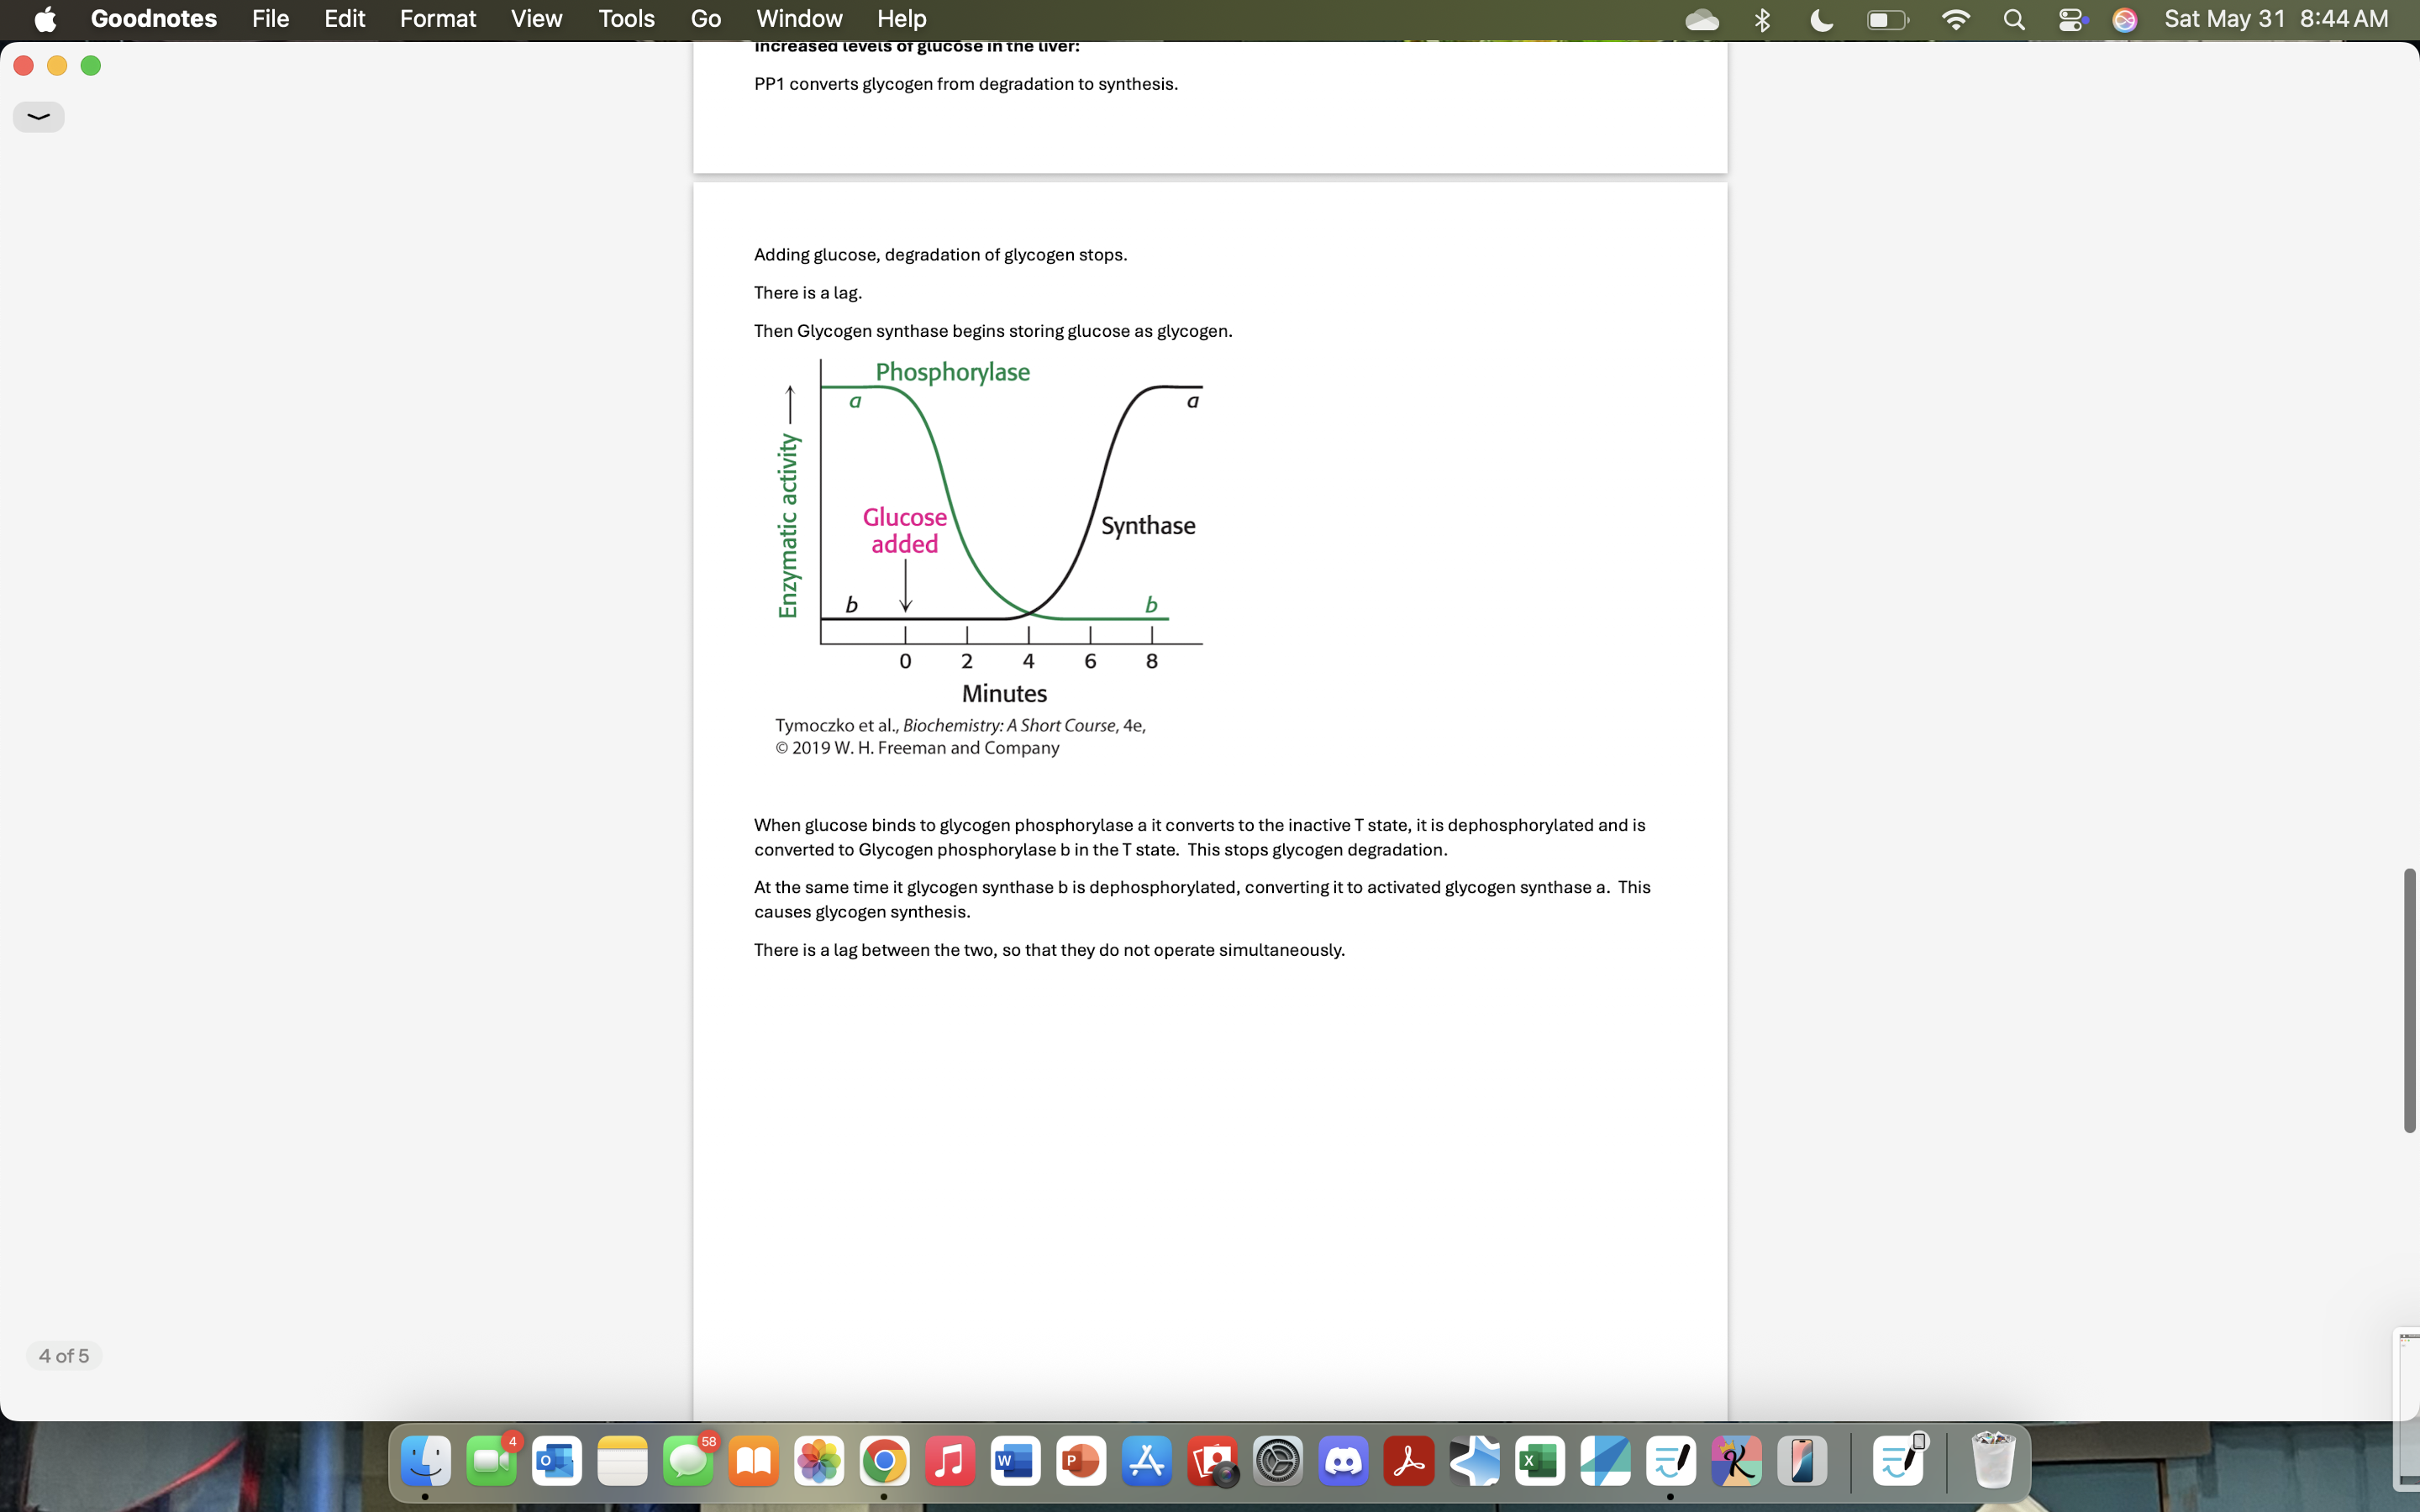Open the GoodNotes icon in the Dock

tap(1672, 1460)
